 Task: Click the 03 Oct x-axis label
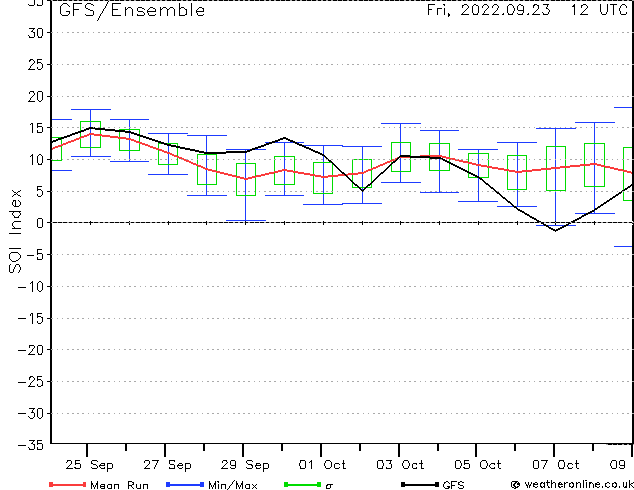pos(400,465)
